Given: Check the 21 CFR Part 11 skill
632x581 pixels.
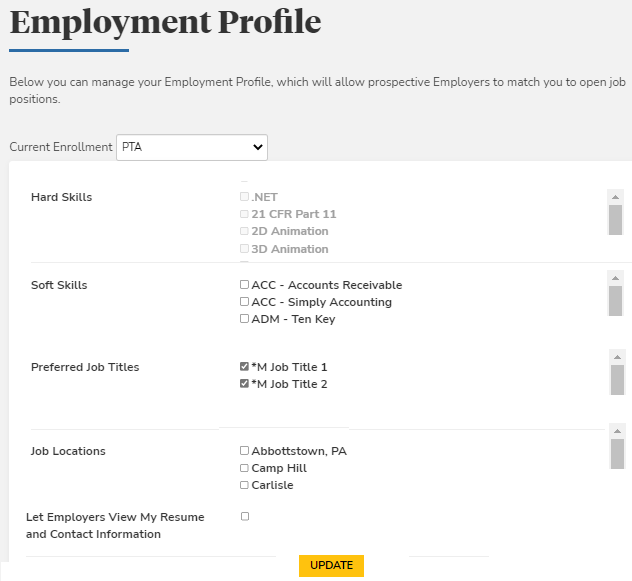Looking at the screenshot, I should click(244, 214).
